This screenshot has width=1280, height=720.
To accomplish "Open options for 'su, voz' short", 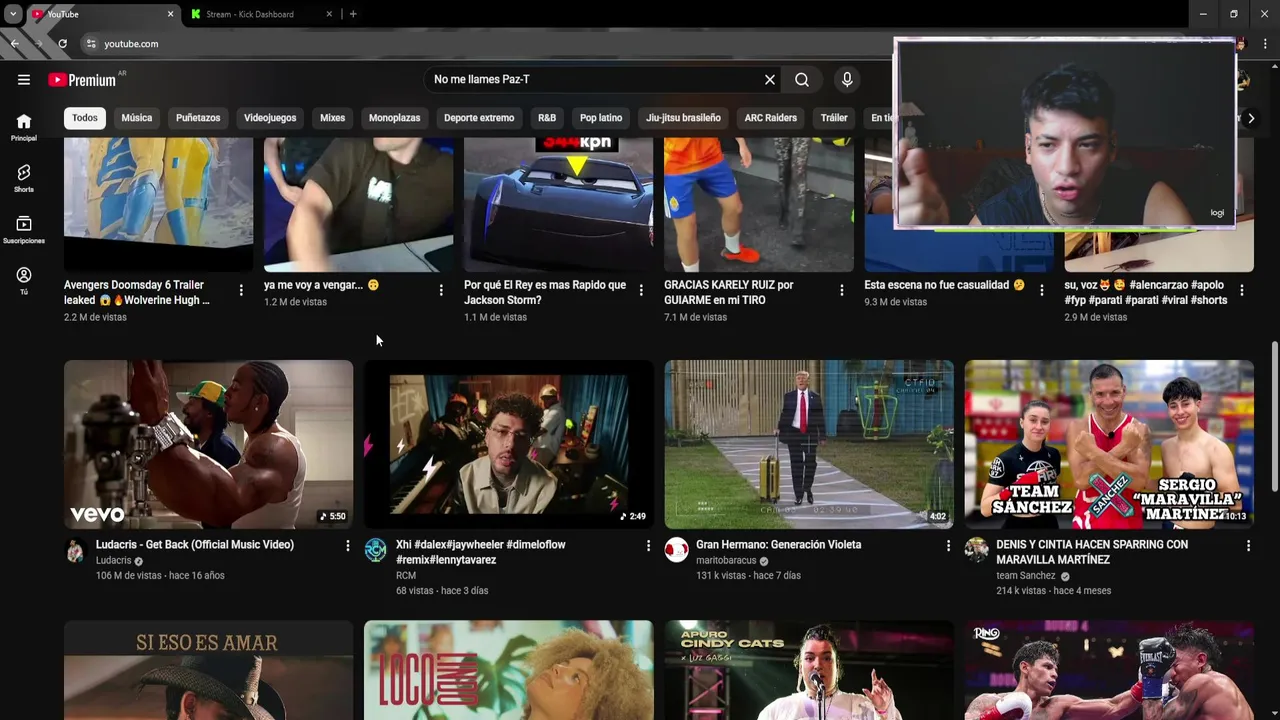I will tap(1241, 290).
